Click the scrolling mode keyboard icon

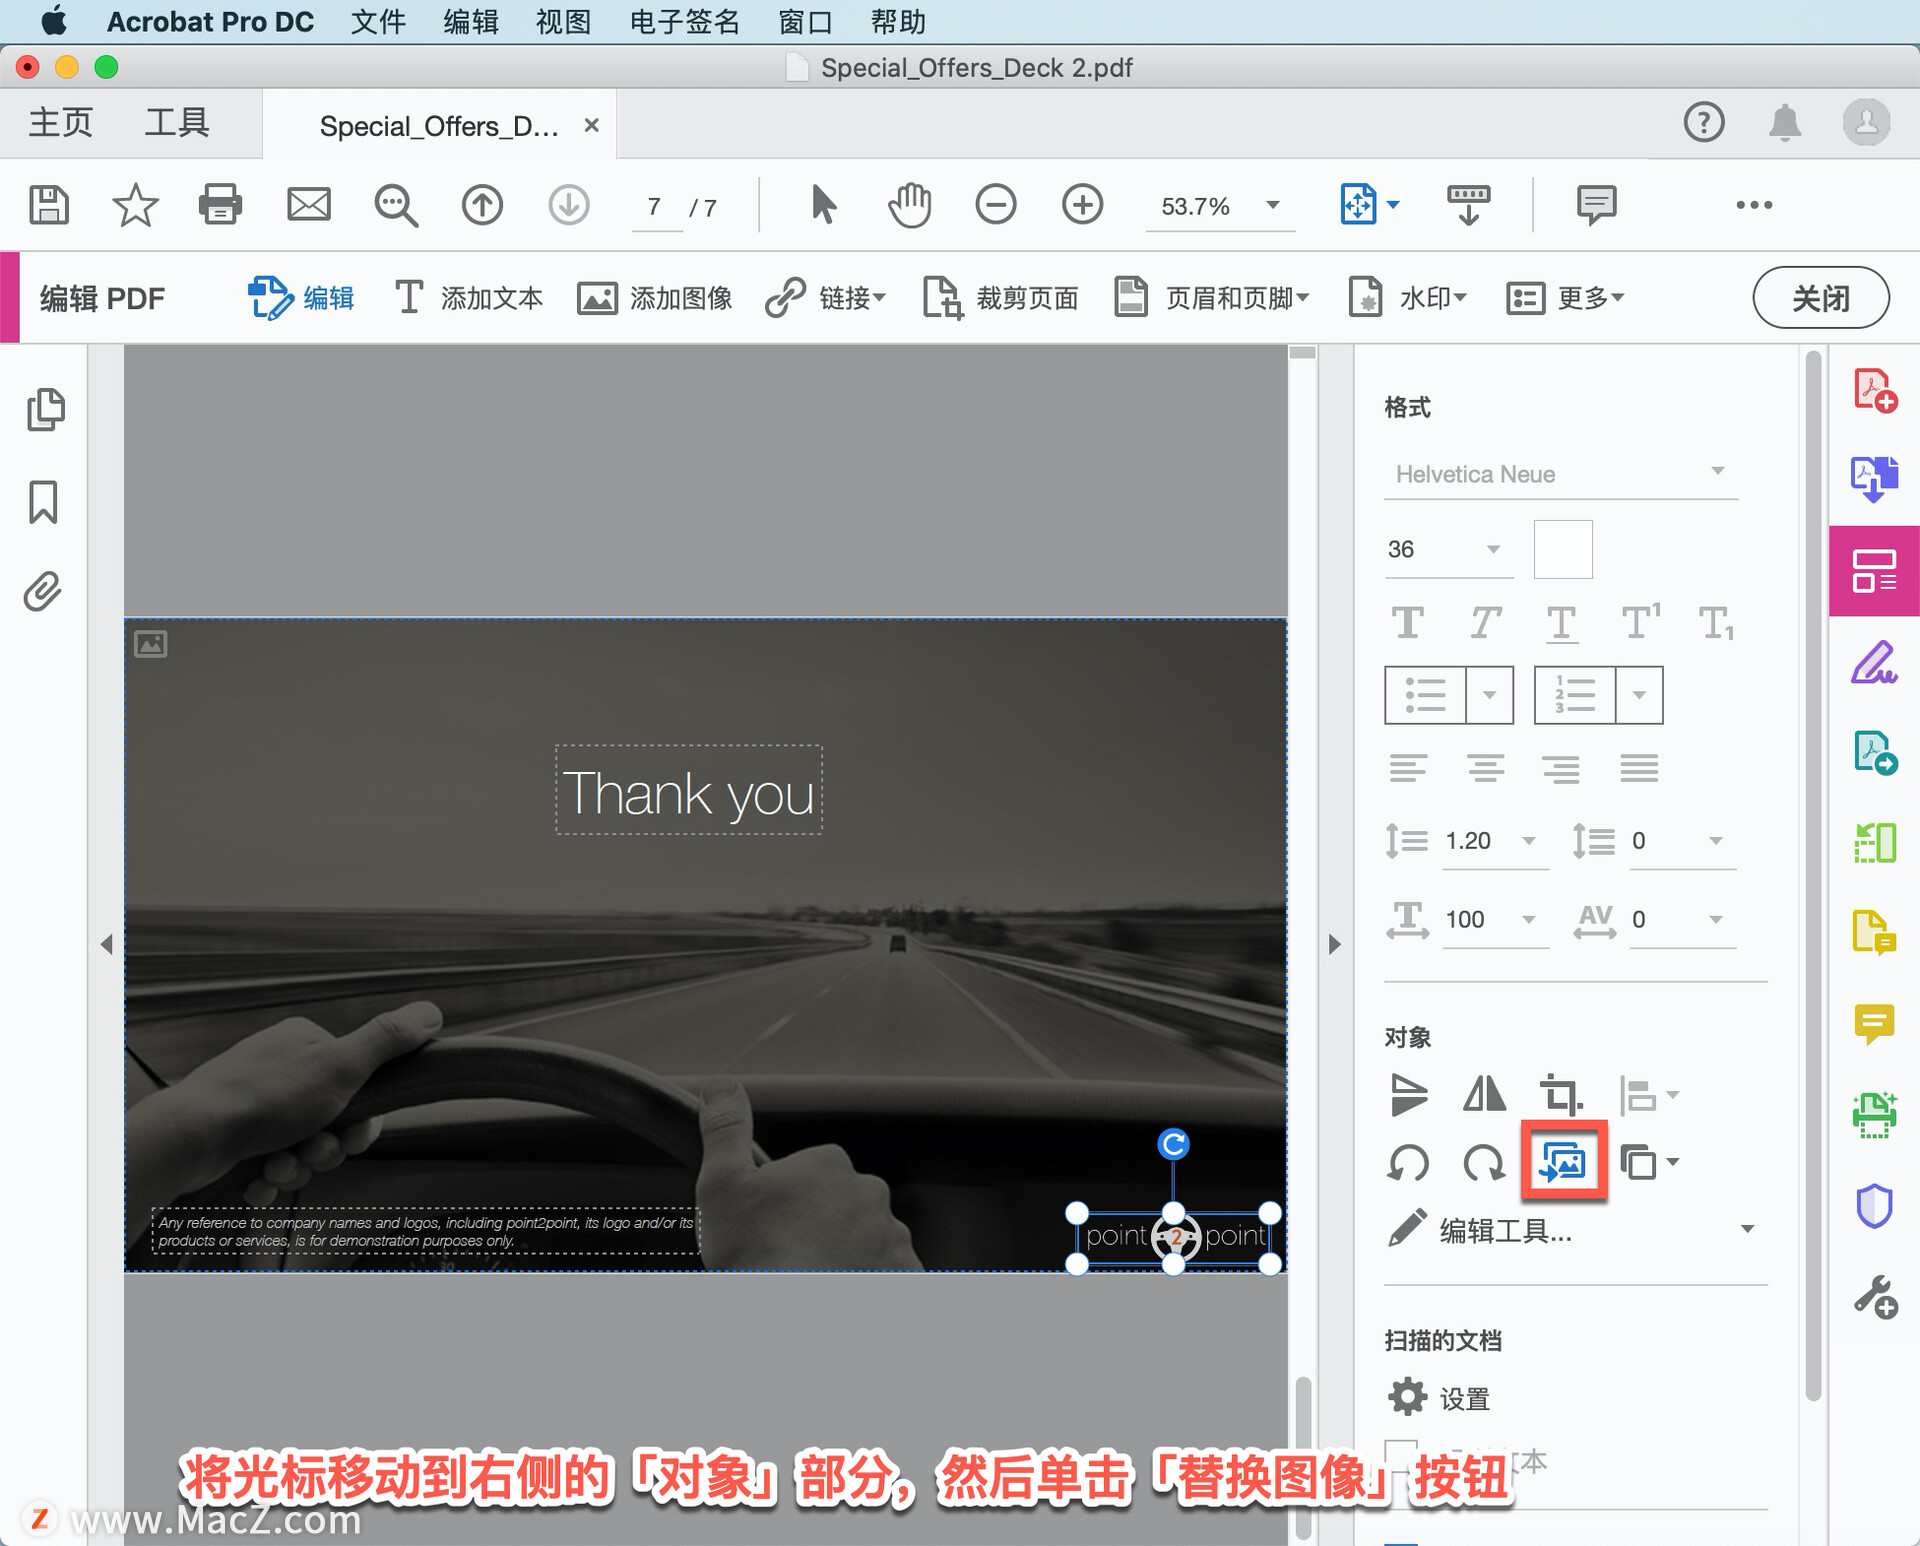[x=1468, y=205]
